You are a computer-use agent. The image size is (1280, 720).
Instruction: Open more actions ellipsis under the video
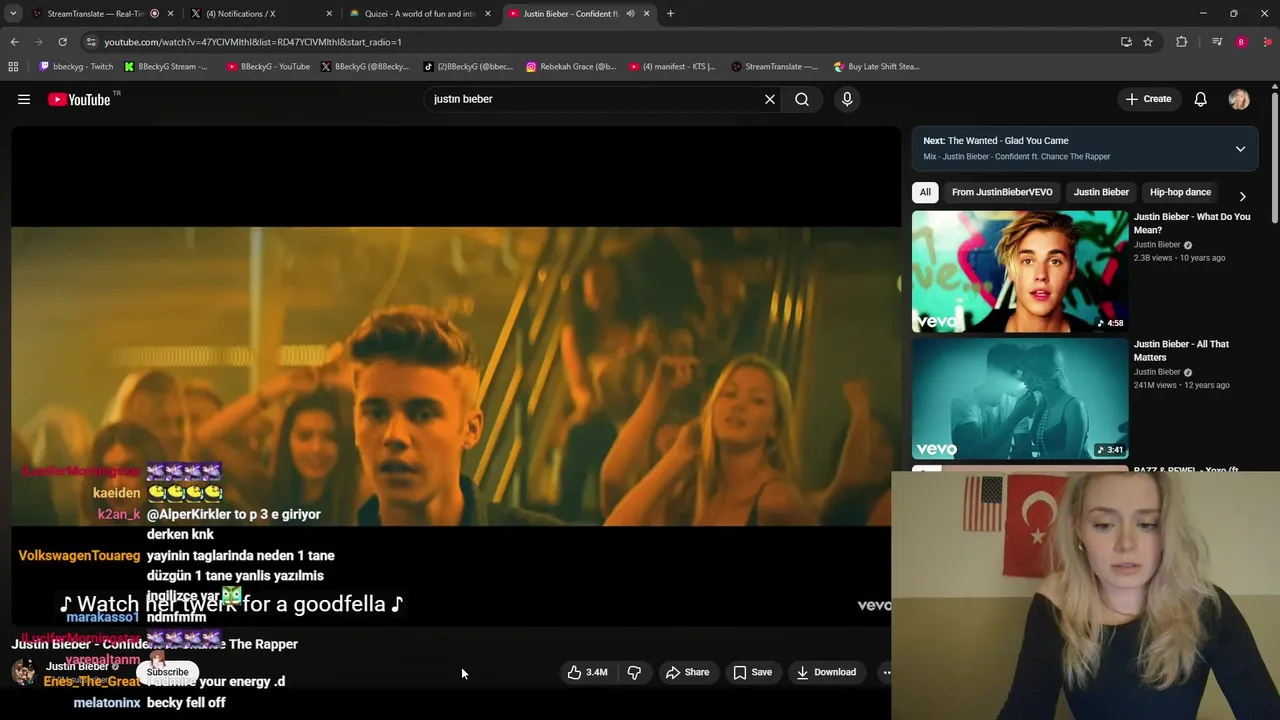(x=885, y=672)
